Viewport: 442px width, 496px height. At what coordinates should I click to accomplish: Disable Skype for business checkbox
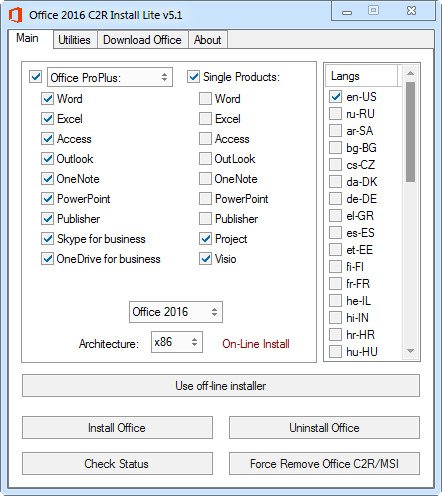coord(47,239)
